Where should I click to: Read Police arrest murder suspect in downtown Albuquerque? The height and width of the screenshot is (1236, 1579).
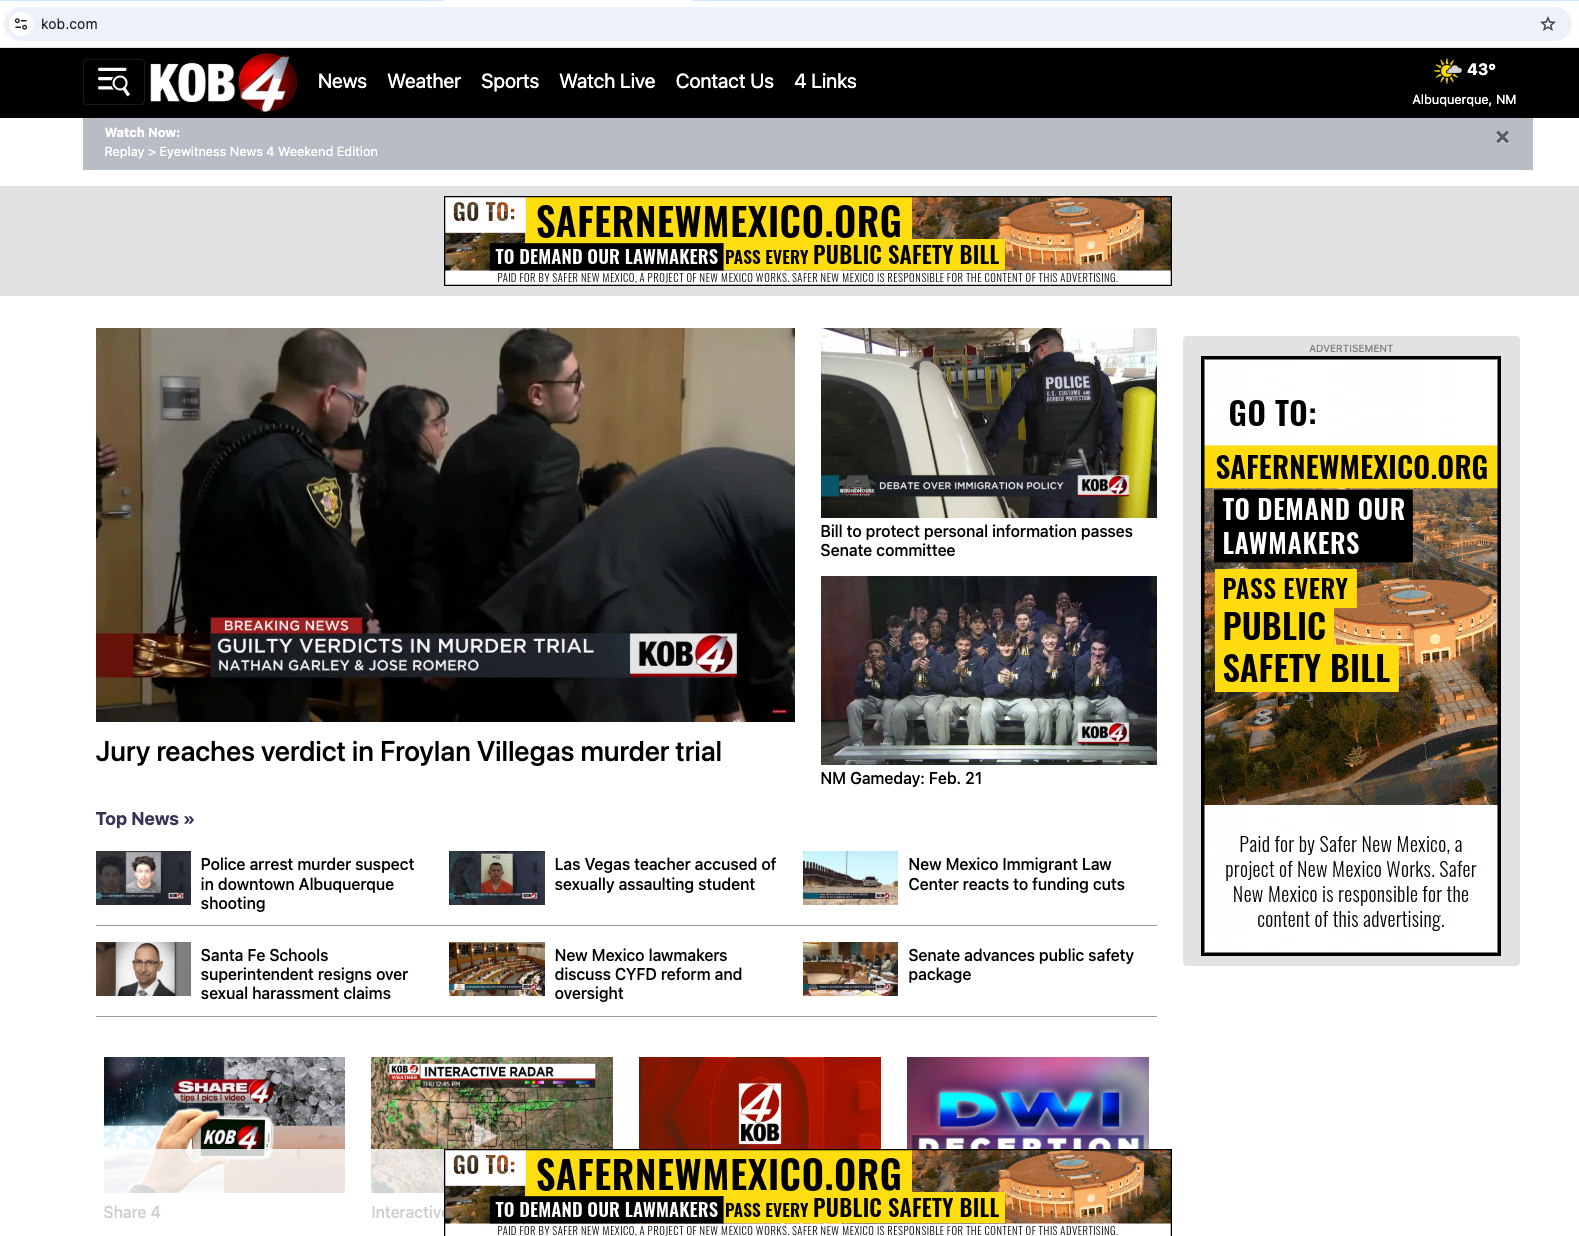tap(307, 884)
